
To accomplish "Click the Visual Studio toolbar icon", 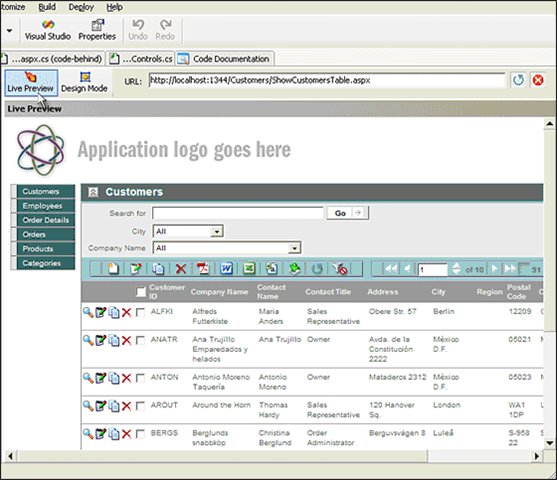I will (x=48, y=30).
